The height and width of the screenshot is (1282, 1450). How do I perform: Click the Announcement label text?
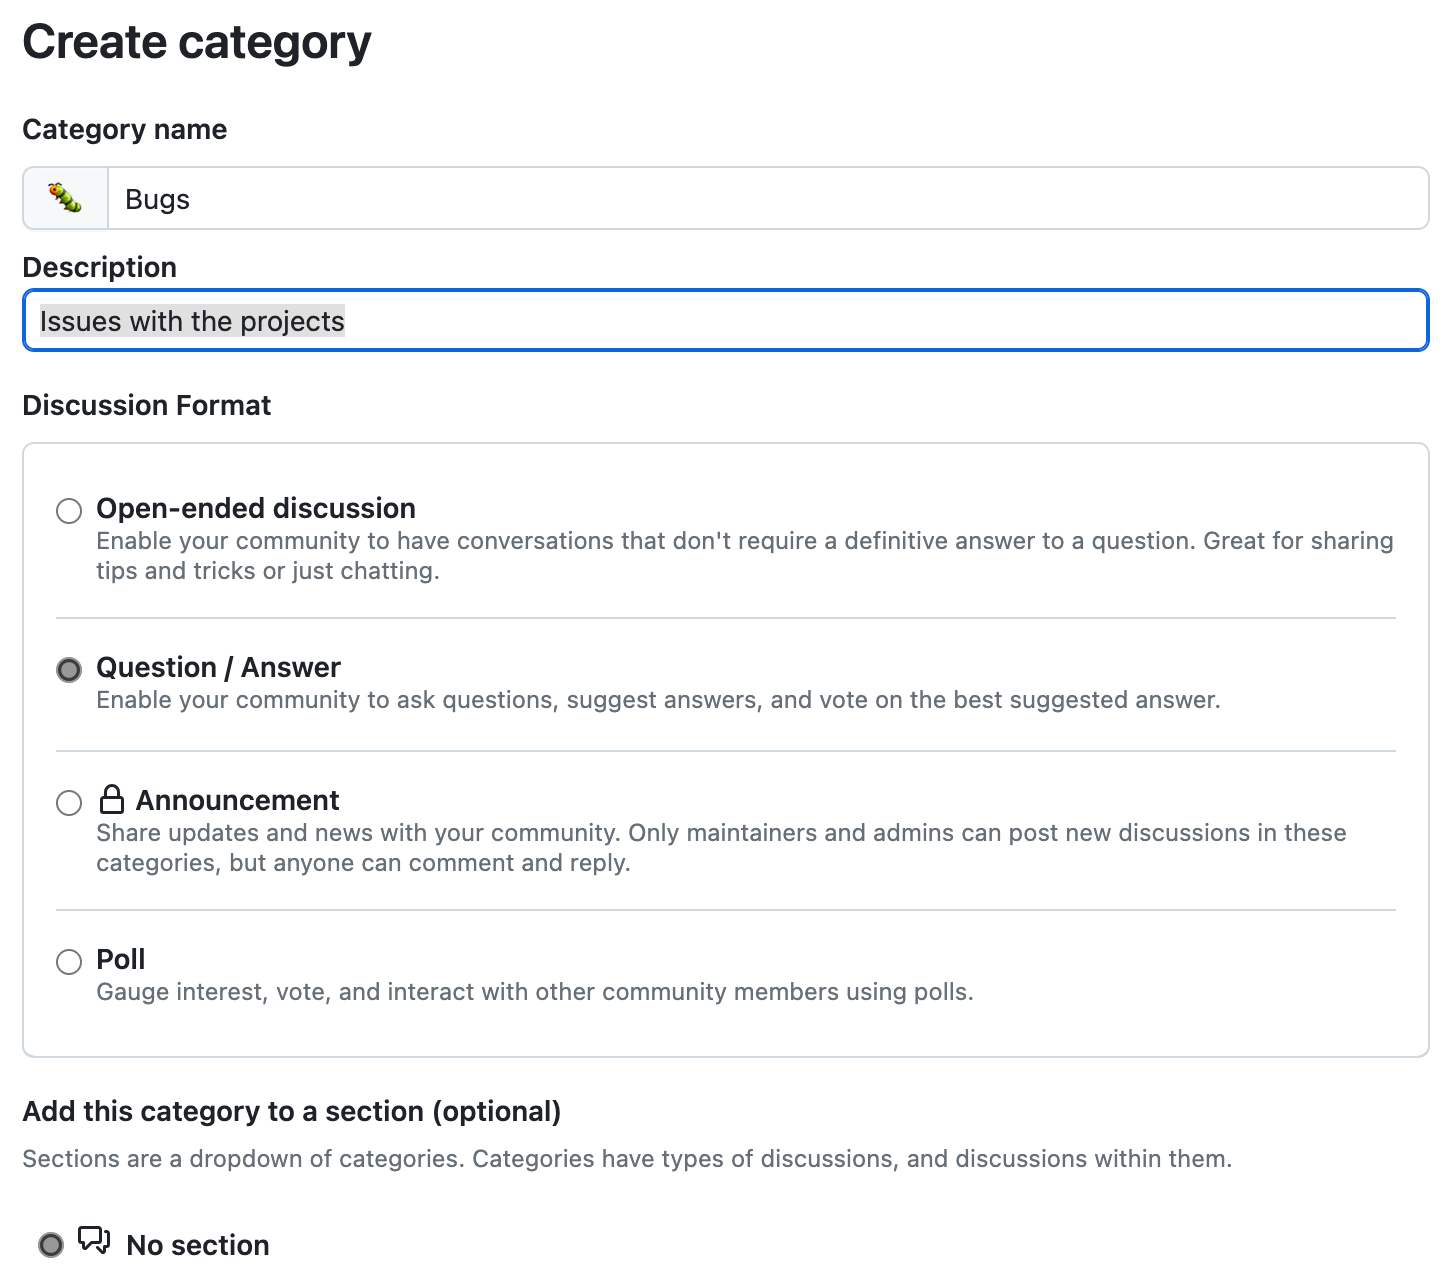tap(238, 800)
